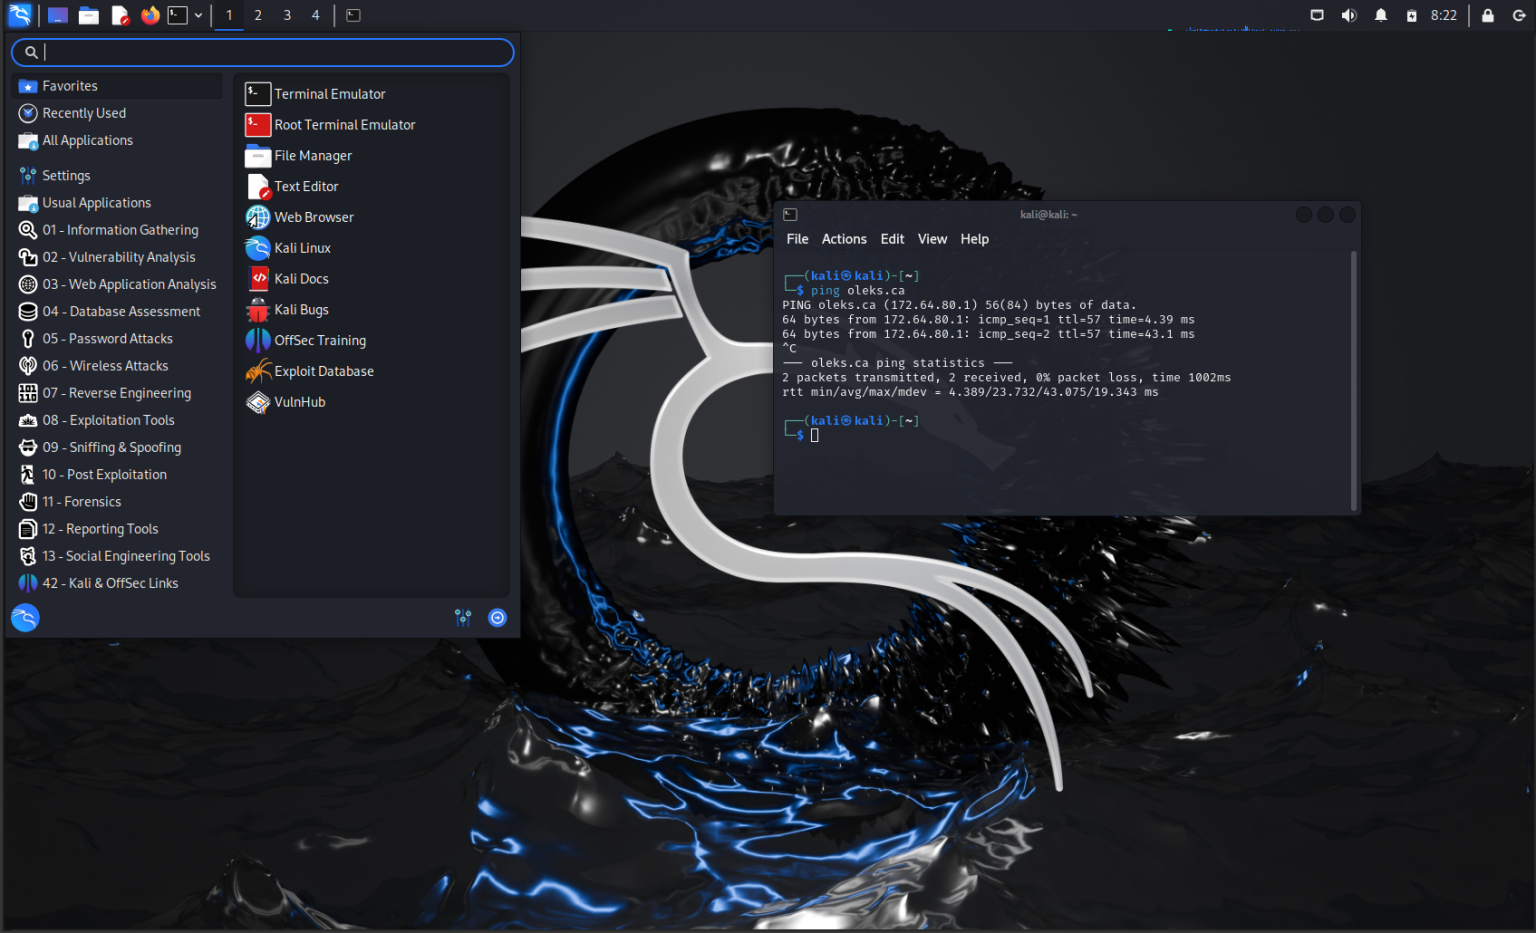This screenshot has width=1536, height=933.
Task: Mute audio via the speaker tray icon
Action: coord(1349,15)
